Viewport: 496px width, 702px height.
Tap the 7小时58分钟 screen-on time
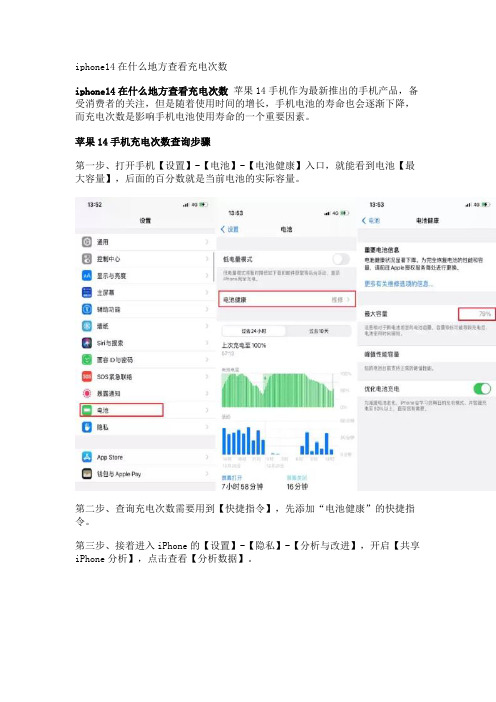(x=242, y=486)
